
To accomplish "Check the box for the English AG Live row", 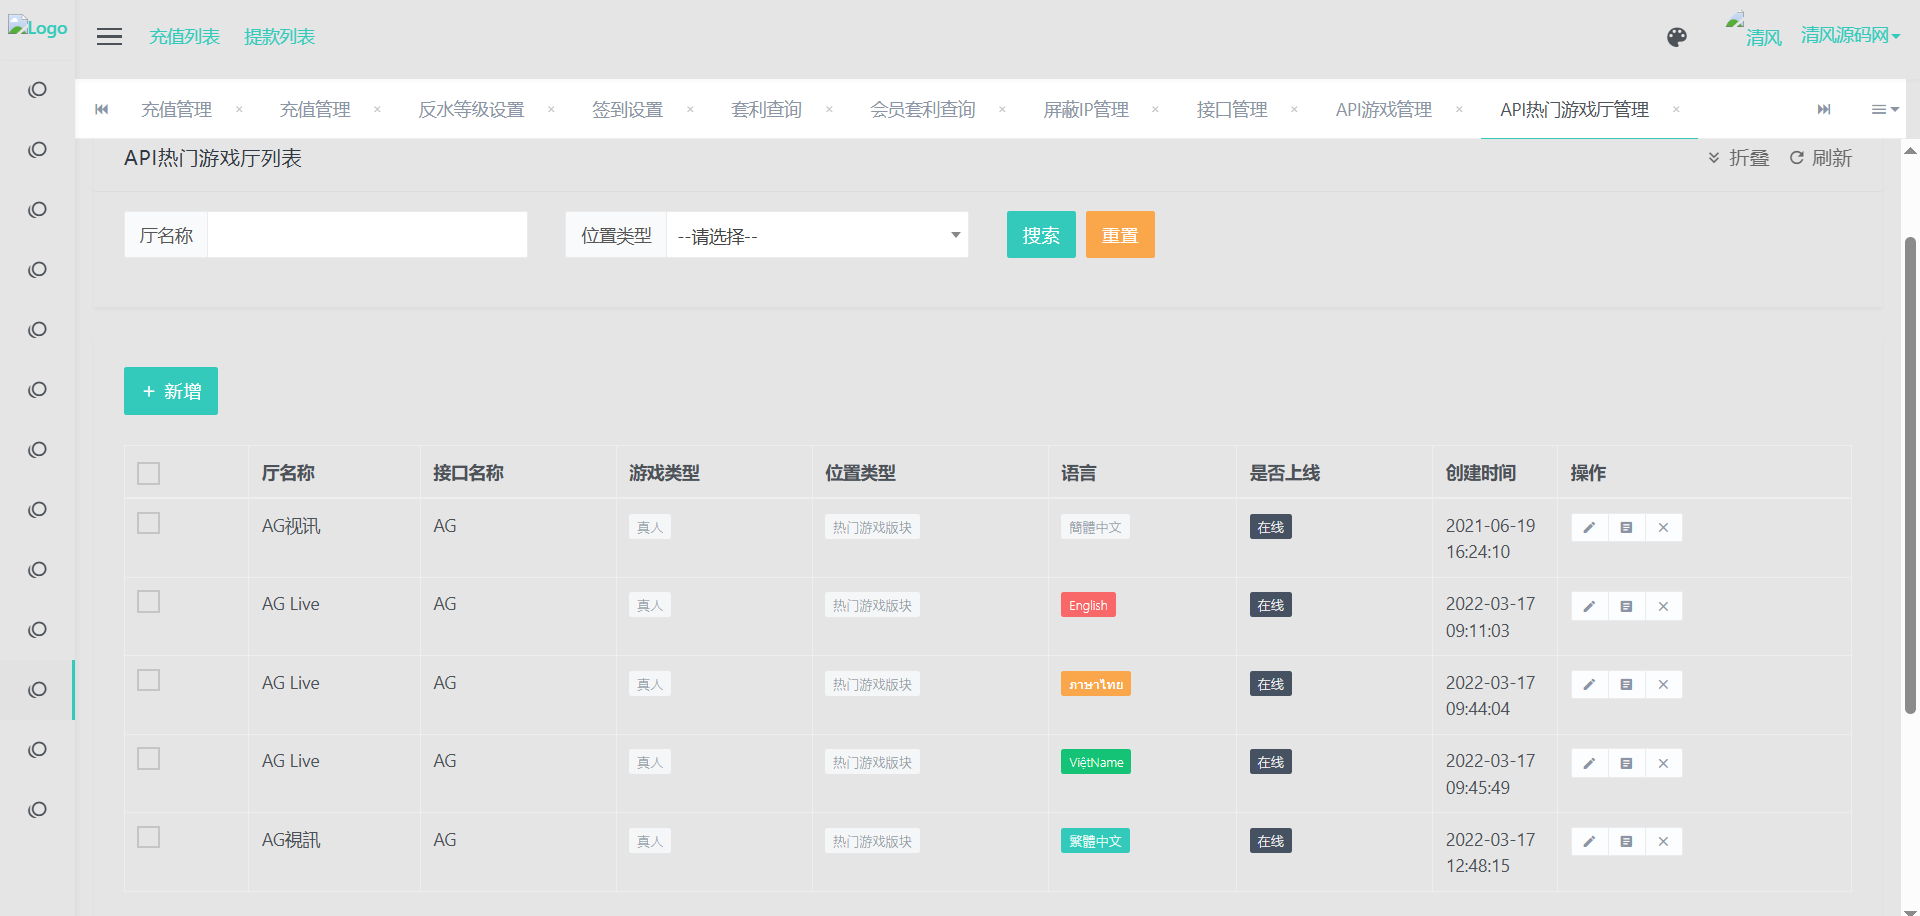I will [x=148, y=601].
